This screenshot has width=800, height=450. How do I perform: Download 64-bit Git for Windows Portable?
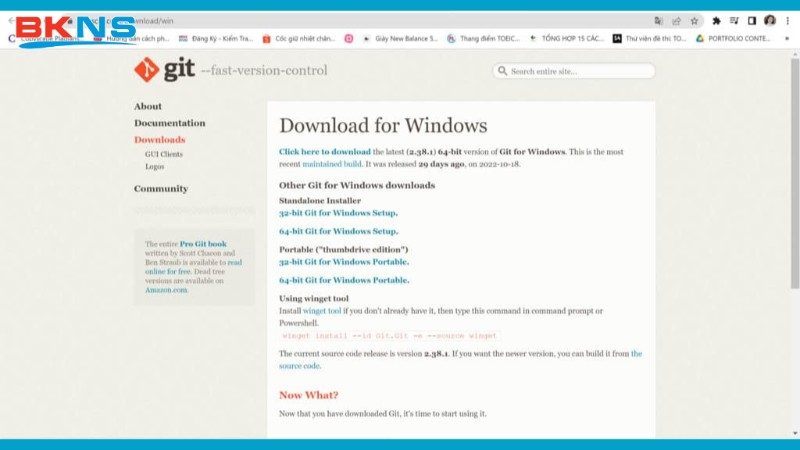pyautogui.click(x=344, y=280)
